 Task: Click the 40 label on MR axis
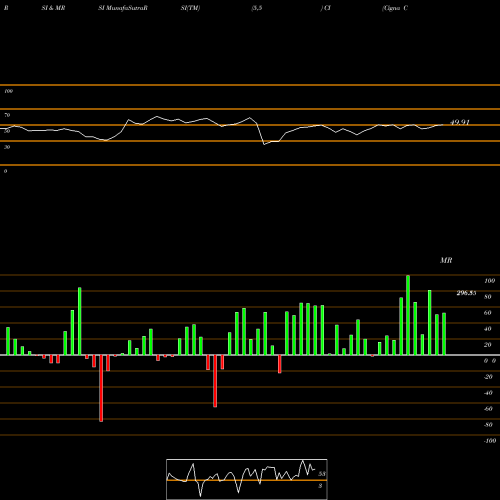click(x=488, y=329)
